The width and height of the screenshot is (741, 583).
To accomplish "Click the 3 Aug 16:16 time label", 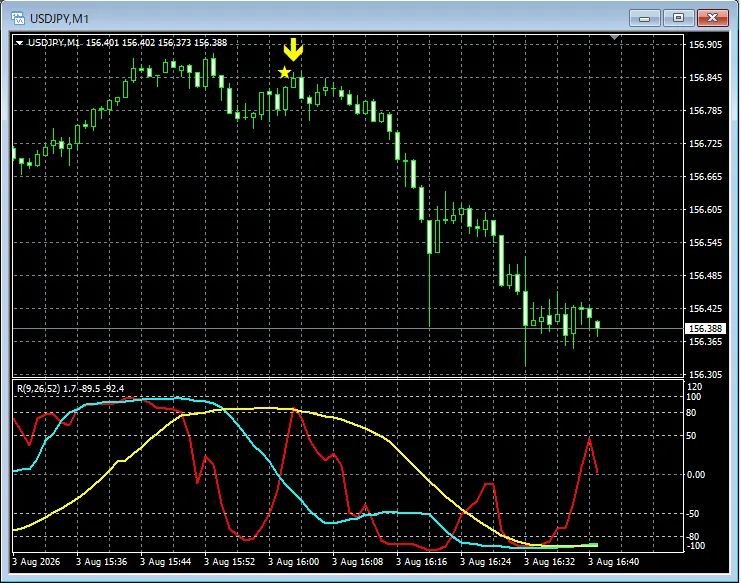I will tap(422, 562).
